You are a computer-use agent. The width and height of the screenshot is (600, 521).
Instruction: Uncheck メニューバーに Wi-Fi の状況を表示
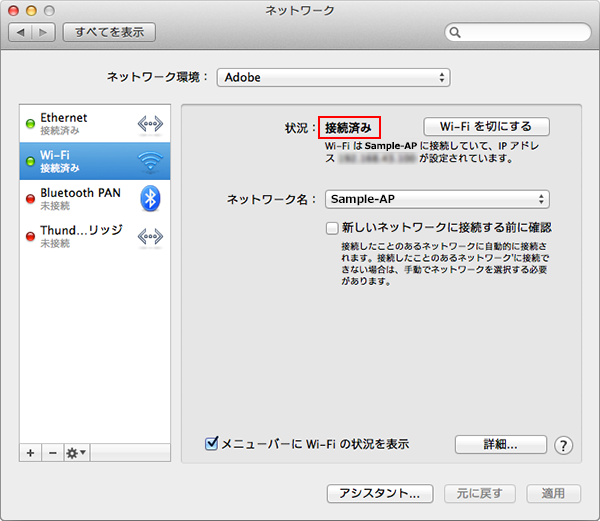pos(211,443)
